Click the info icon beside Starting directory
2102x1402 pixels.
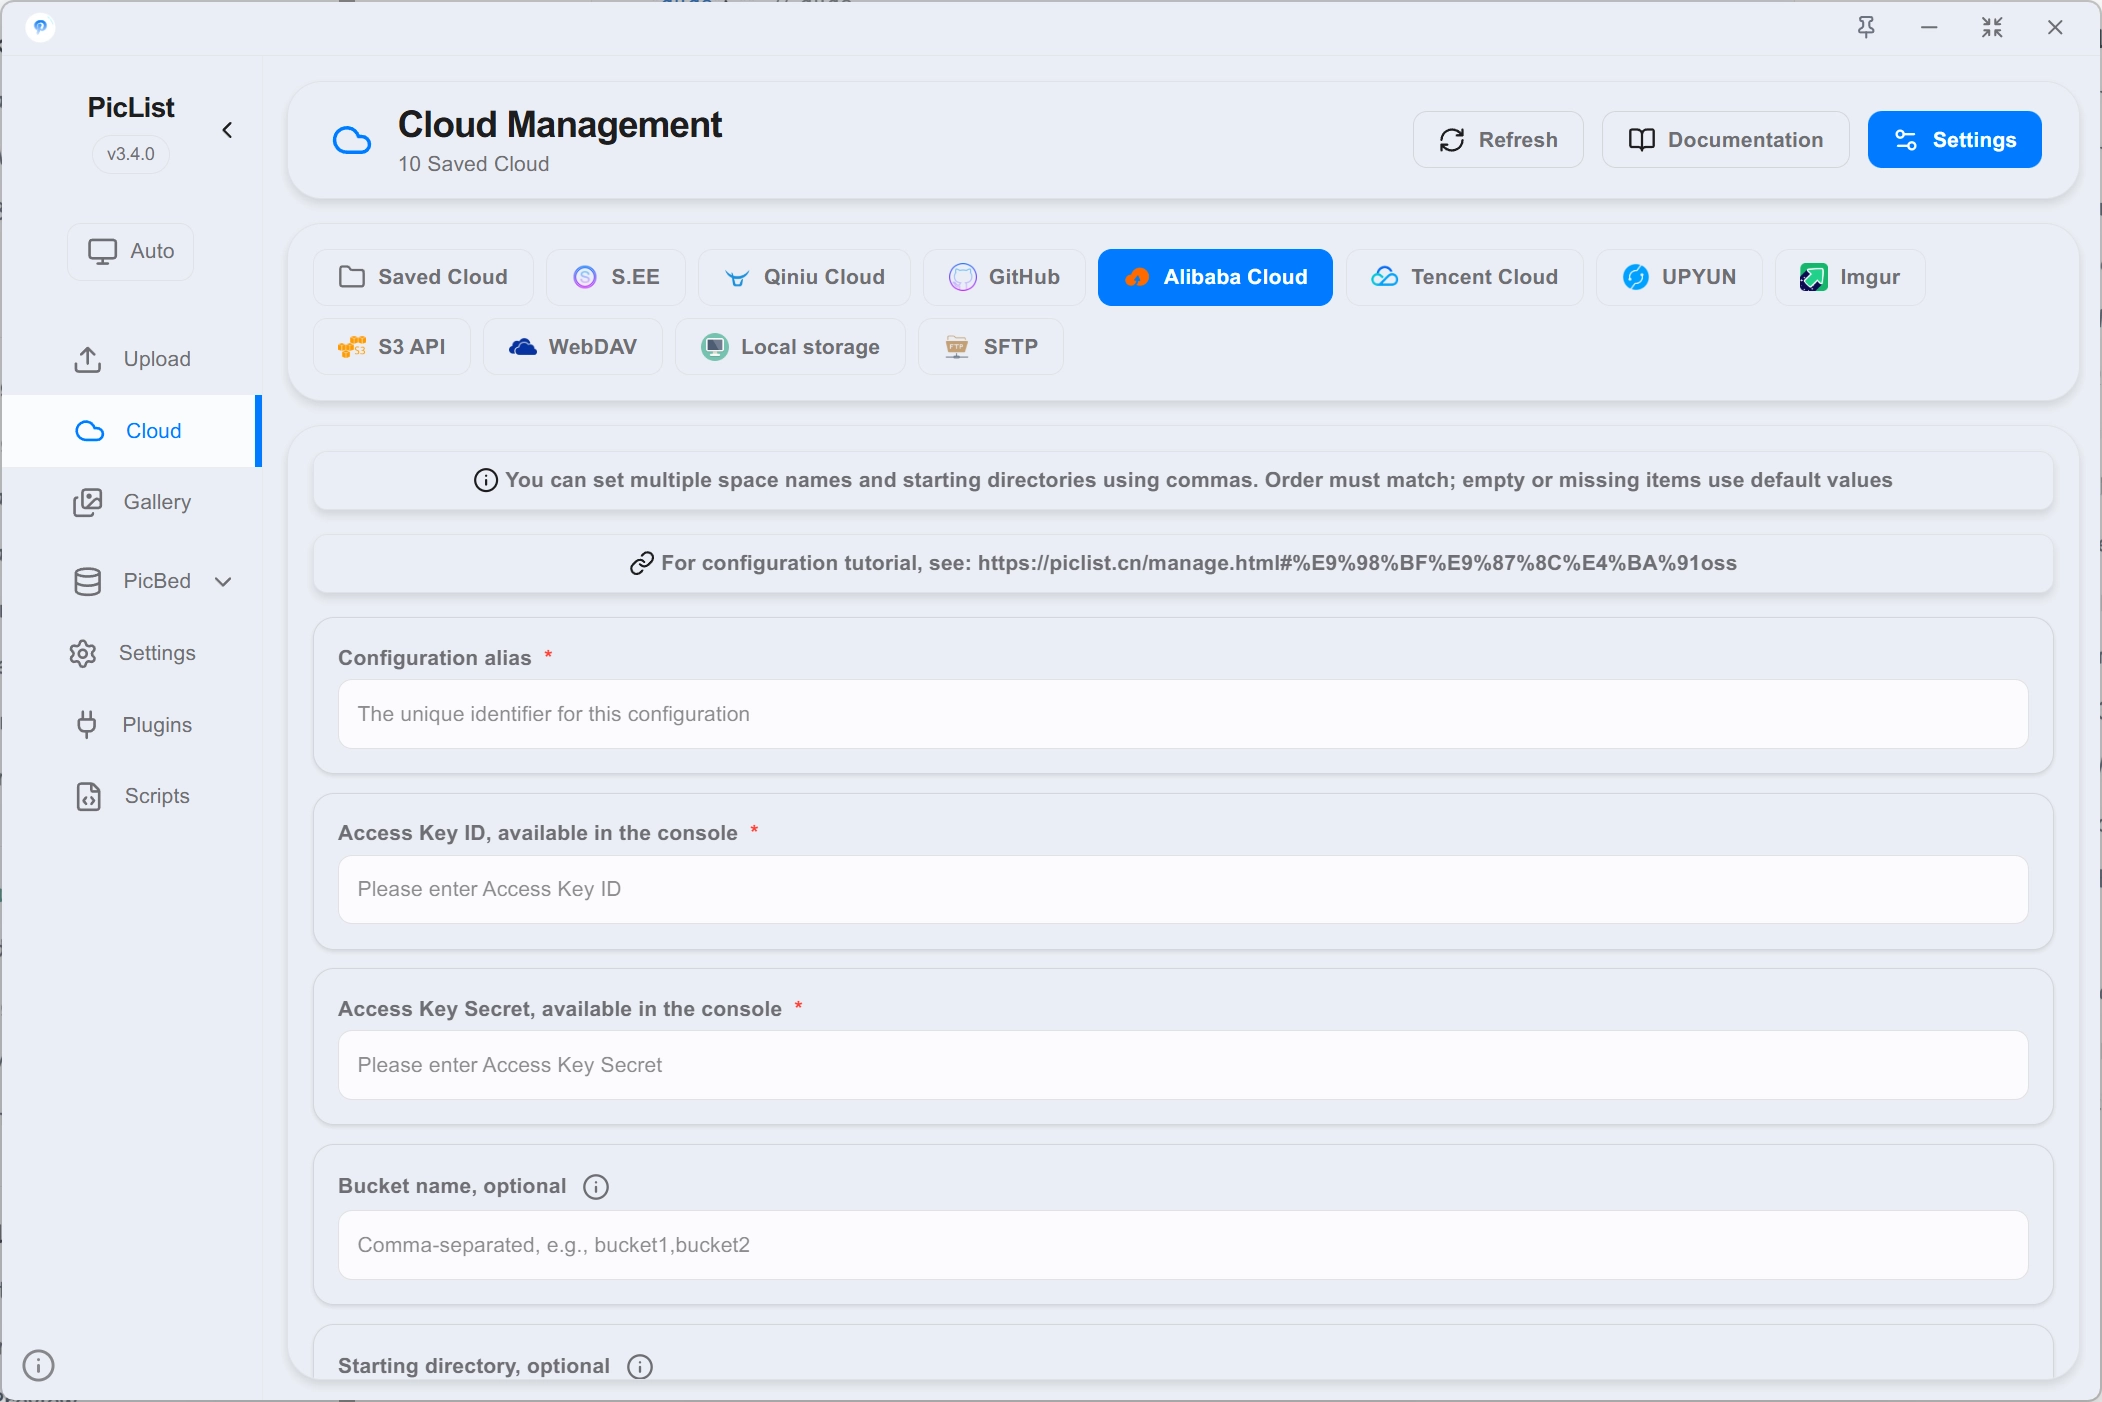point(640,1367)
